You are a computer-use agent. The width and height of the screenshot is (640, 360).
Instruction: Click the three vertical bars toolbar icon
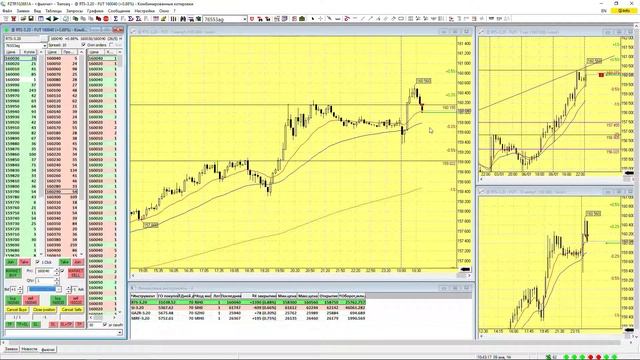coord(173,19)
